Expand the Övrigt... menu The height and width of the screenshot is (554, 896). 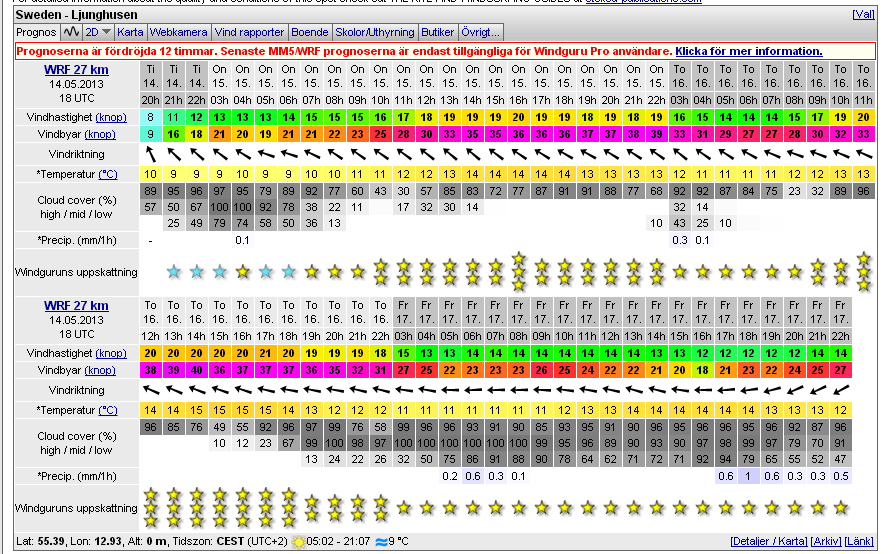(x=481, y=32)
